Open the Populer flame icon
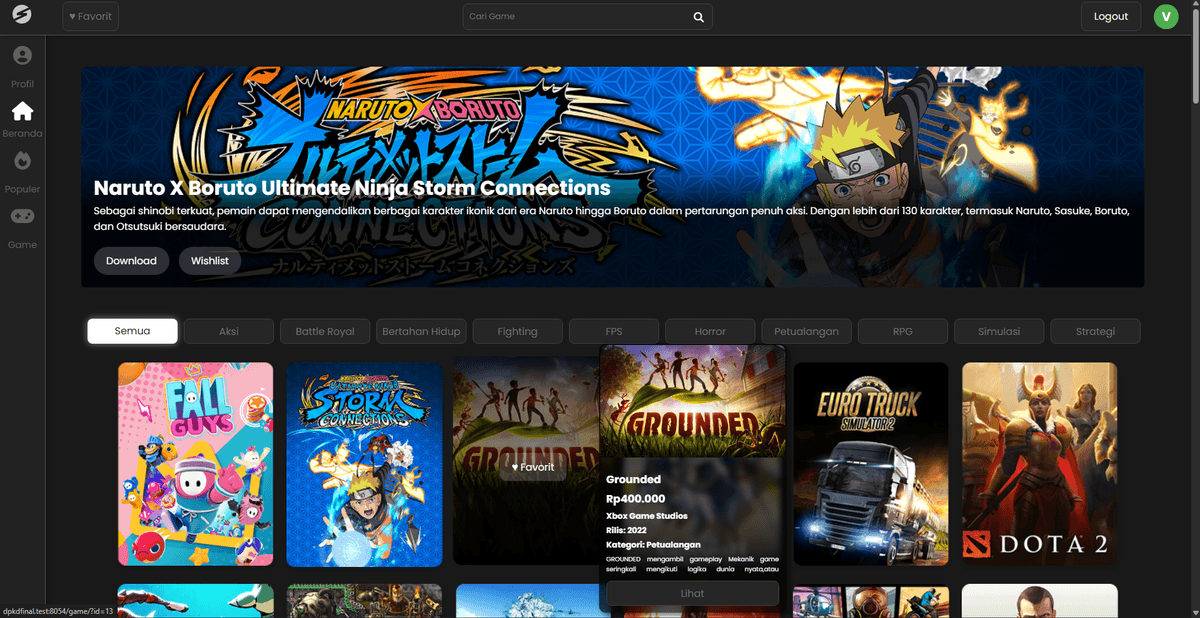This screenshot has height=618, width=1200. click(22, 161)
